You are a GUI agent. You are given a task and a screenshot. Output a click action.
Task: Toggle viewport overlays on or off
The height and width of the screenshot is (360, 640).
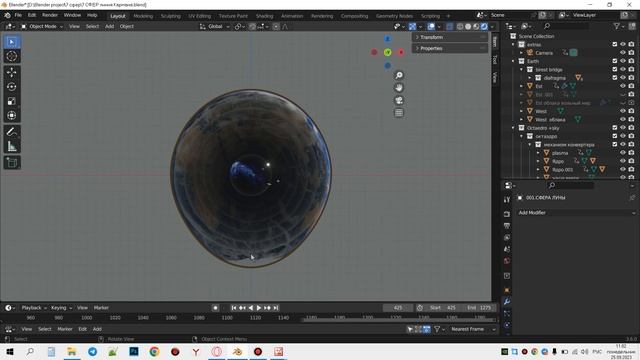[x=431, y=27]
